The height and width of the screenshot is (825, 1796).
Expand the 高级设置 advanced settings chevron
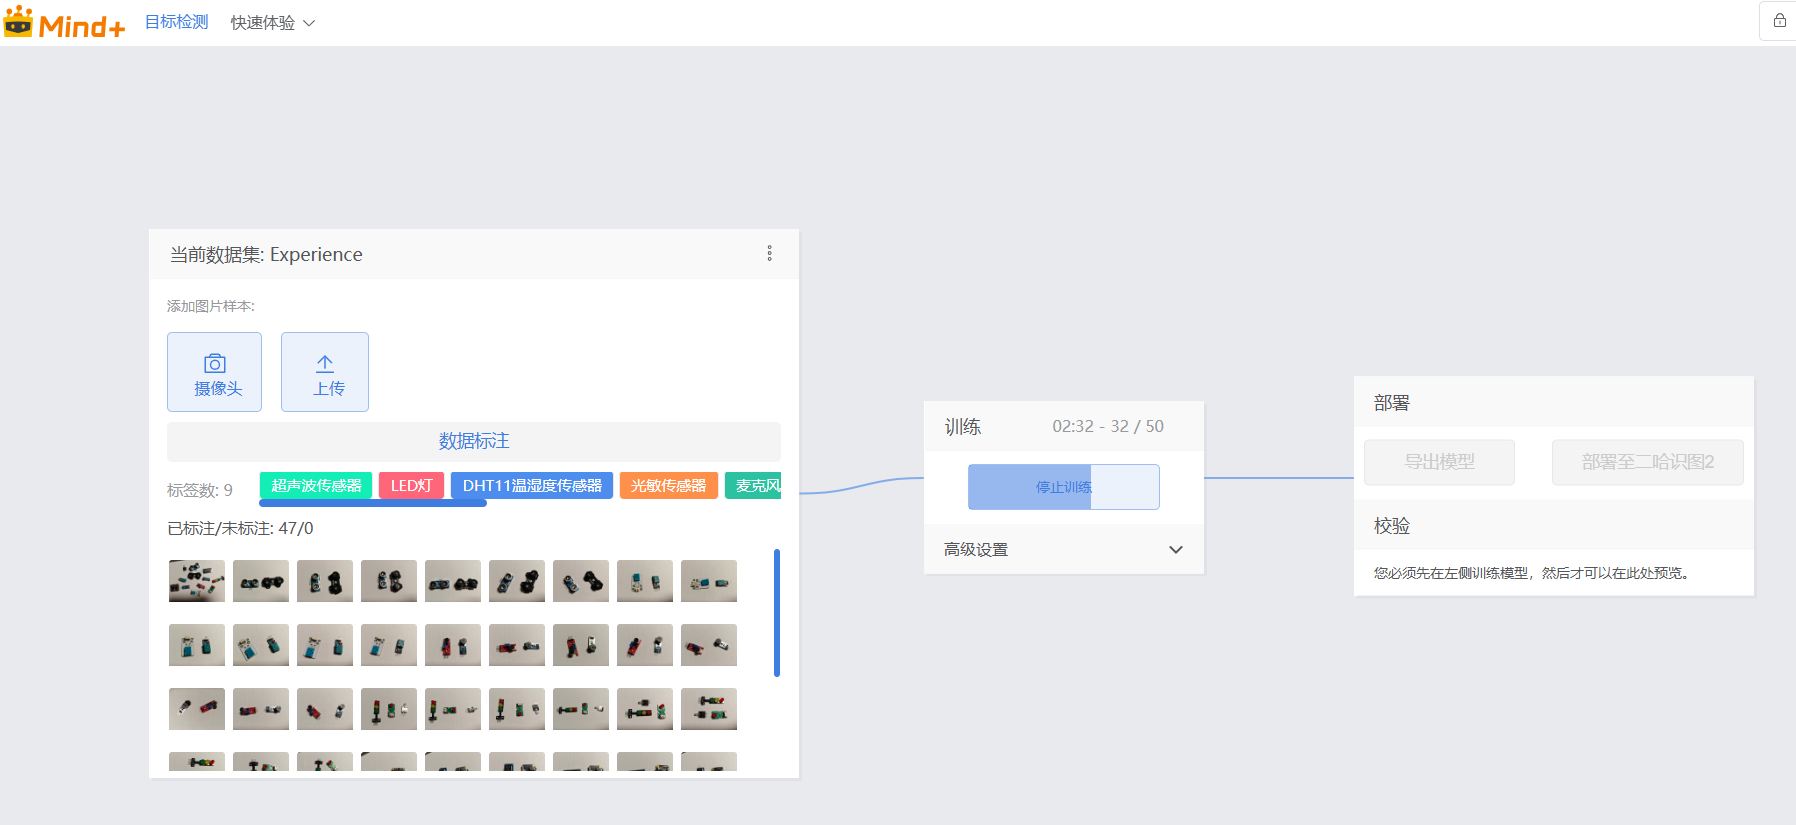click(1175, 550)
